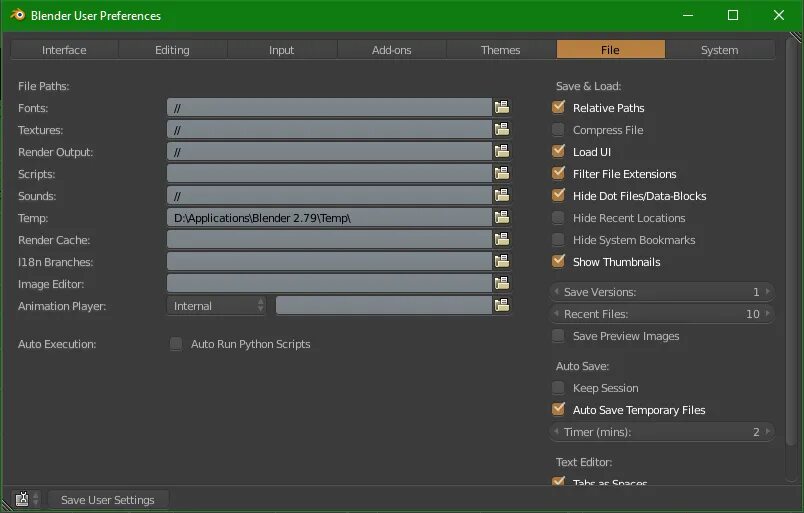The height and width of the screenshot is (513, 804).
Task: Click the Render Output path field
Action: coord(329,152)
